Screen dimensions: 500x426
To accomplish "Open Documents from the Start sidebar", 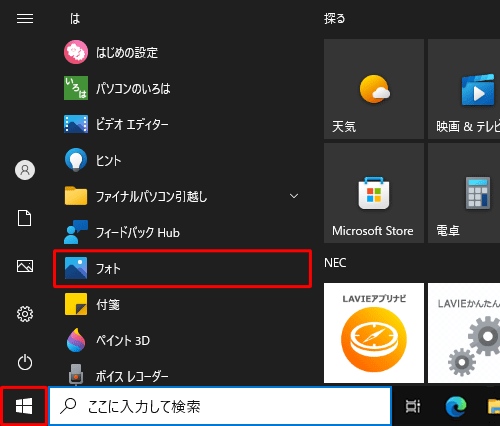I will pos(25,218).
